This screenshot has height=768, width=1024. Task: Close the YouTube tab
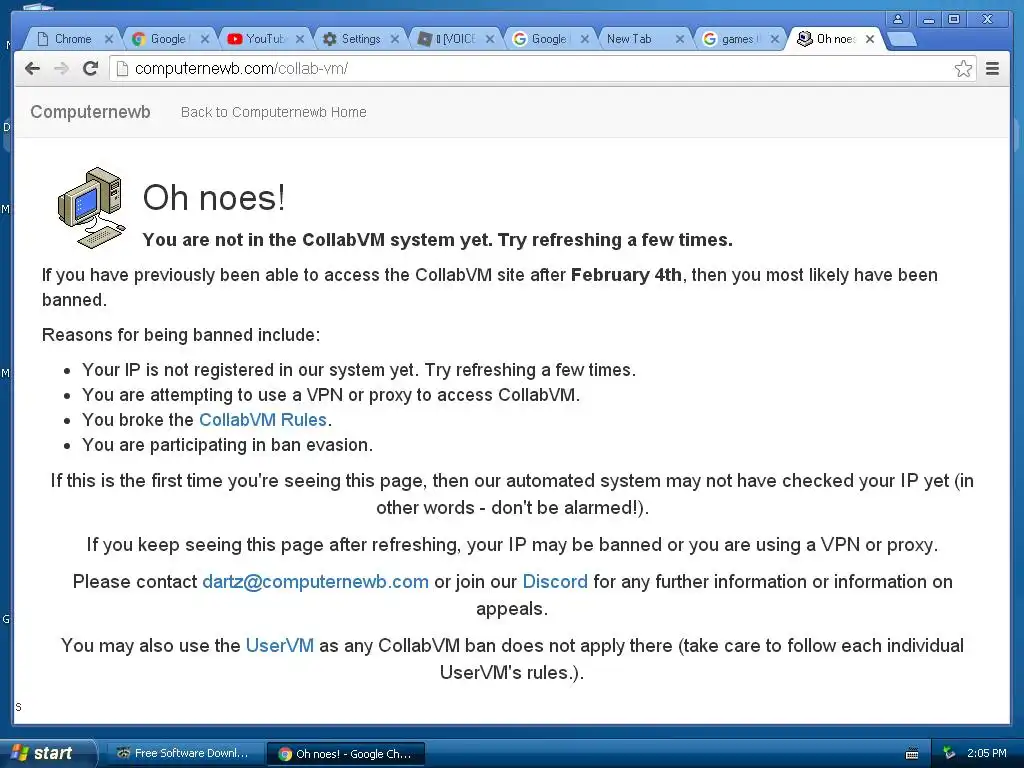coord(300,39)
